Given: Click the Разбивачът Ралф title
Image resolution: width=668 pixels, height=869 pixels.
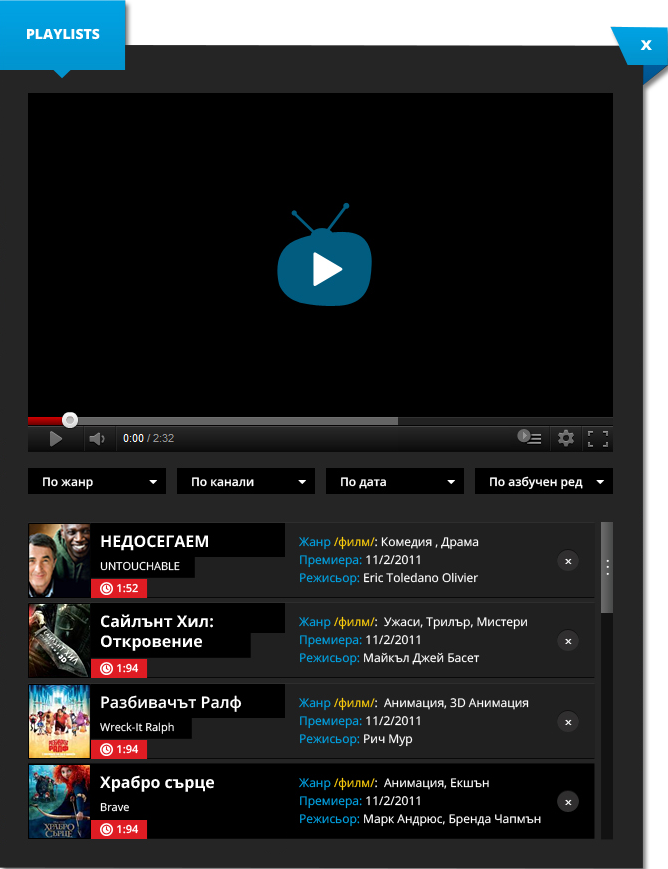Looking at the screenshot, I should pyautogui.click(x=171, y=703).
